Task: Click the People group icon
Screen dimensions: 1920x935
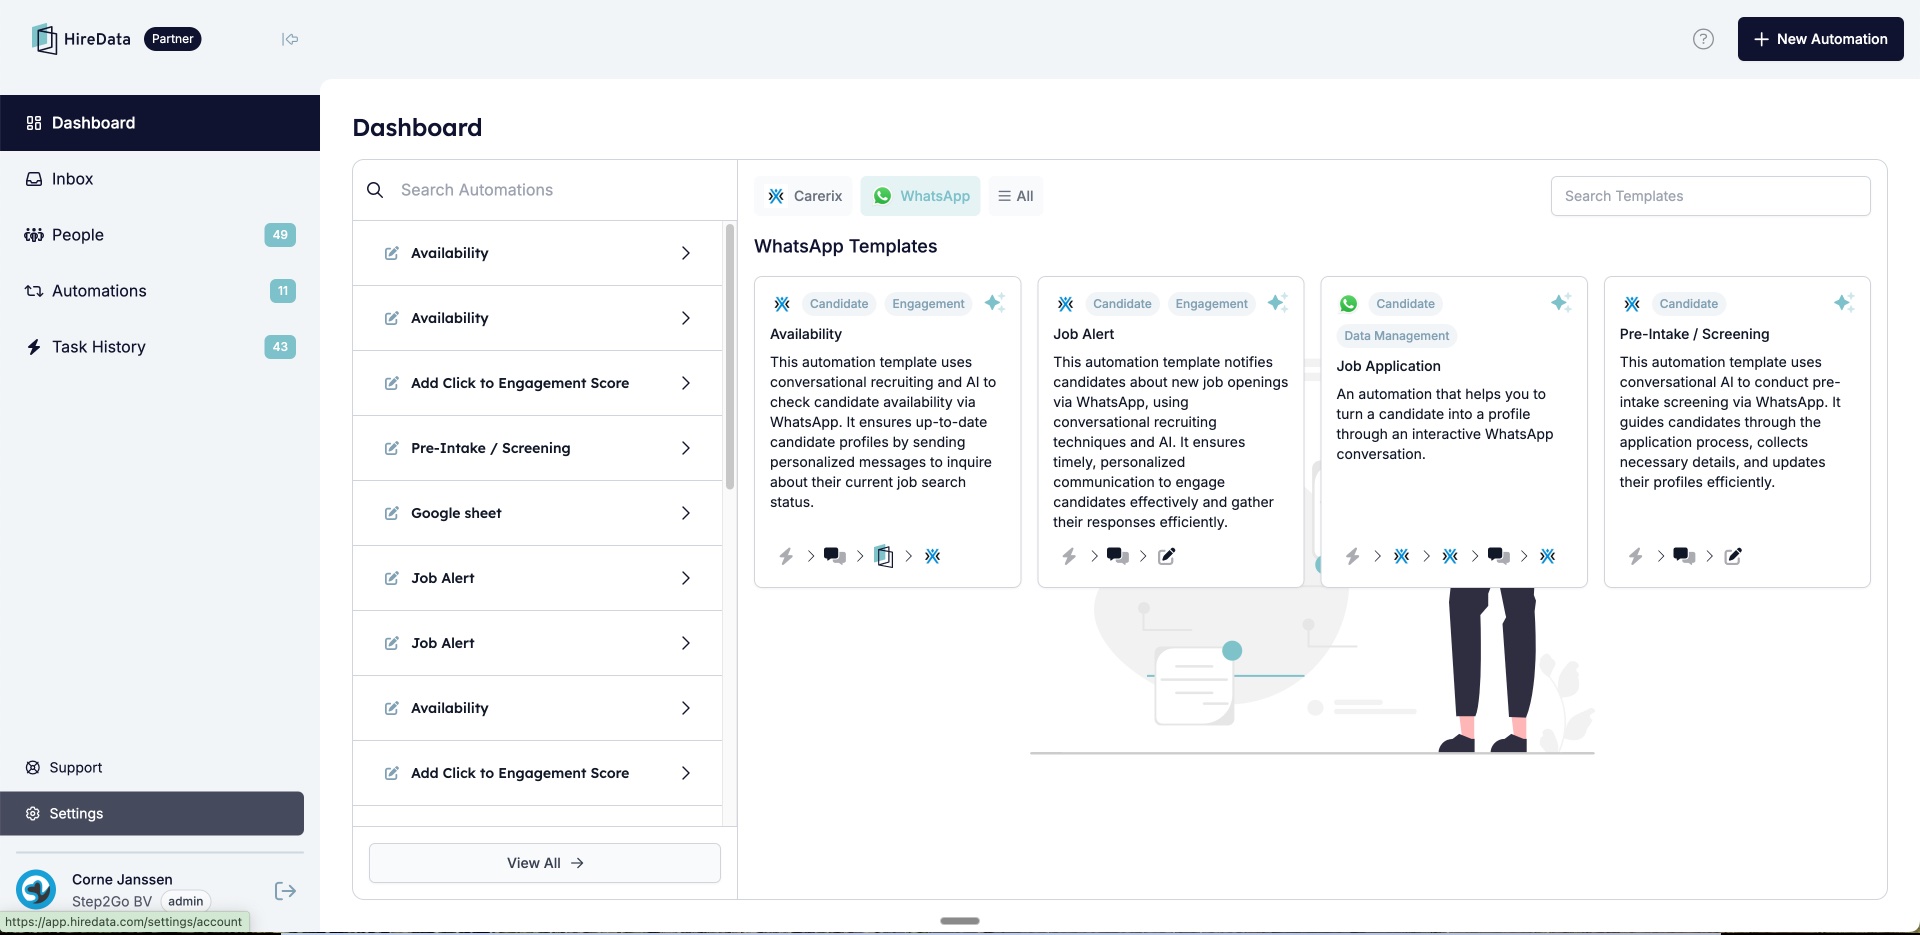Action: point(34,235)
